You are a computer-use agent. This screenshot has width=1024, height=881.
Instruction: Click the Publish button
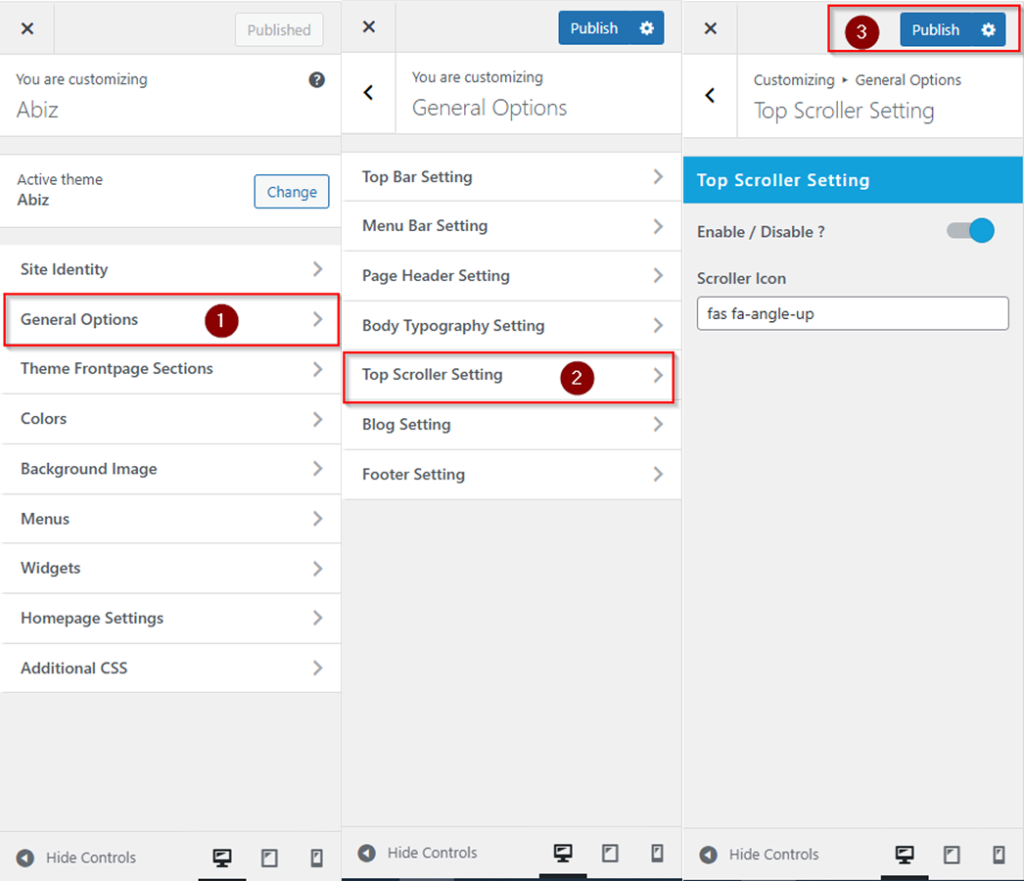pyautogui.click(x=935, y=29)
